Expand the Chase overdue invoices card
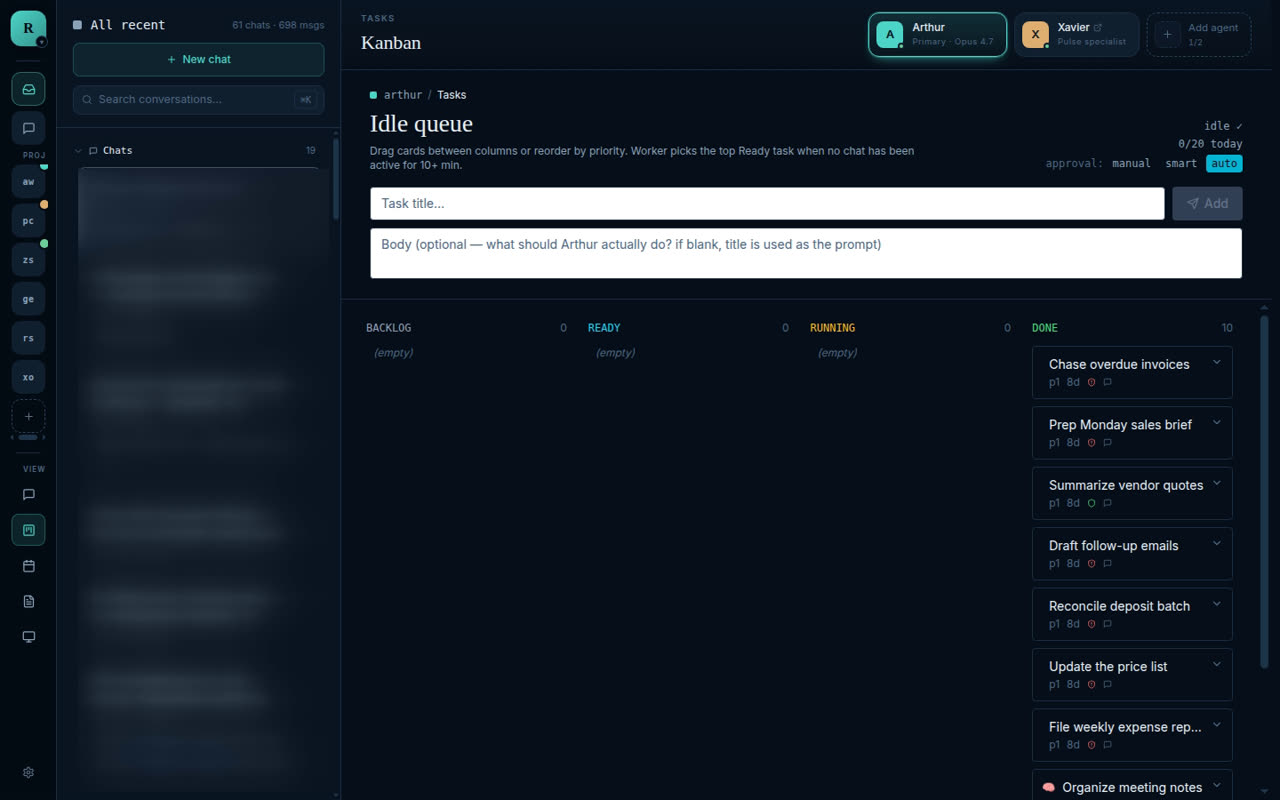The height and width of the screenshot is (800, 1280). pyautogui.click(x=1217, y=362)
